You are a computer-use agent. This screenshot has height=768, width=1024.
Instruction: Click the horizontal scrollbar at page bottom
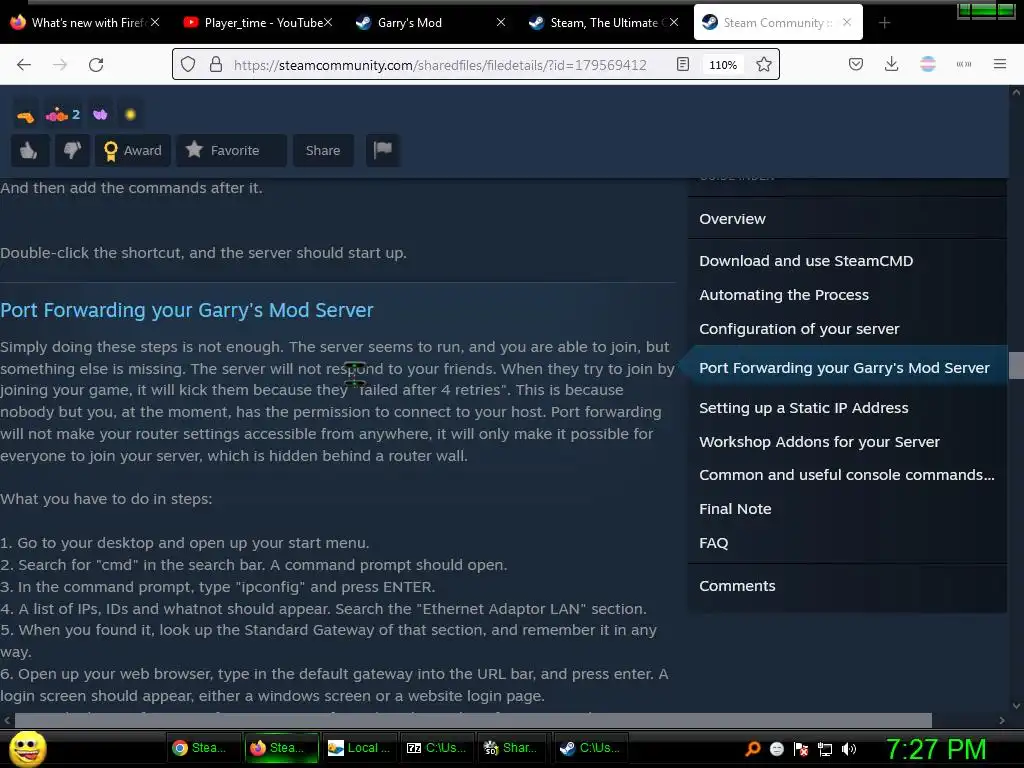pyautogui.click(x=473, y=720)
